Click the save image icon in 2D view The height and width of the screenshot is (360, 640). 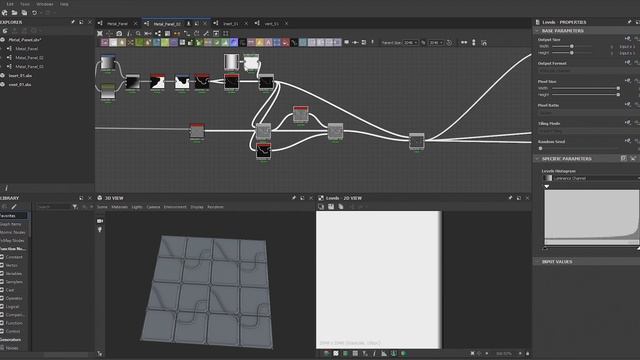pos(331,207)
